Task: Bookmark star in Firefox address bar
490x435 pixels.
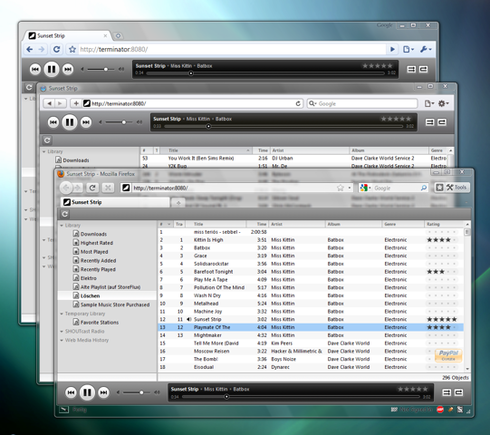Action: [x=340, y=188]
